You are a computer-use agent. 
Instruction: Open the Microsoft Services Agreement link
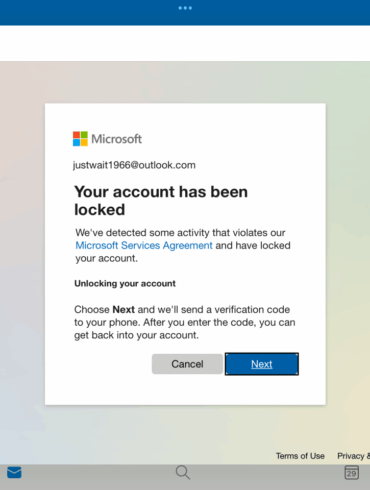click(144, 245)
